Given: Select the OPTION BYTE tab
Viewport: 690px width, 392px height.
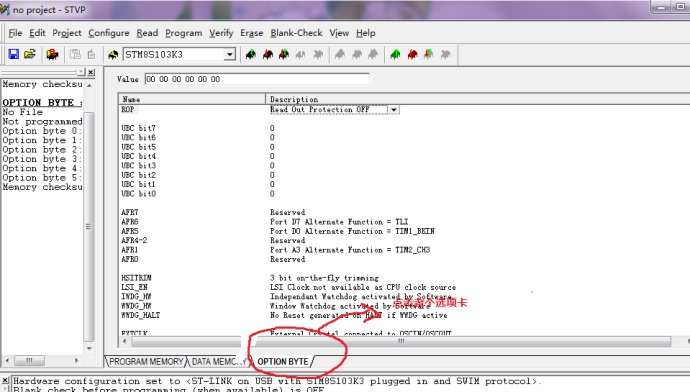Looking at the screenshot, I should tap(283, 362).
